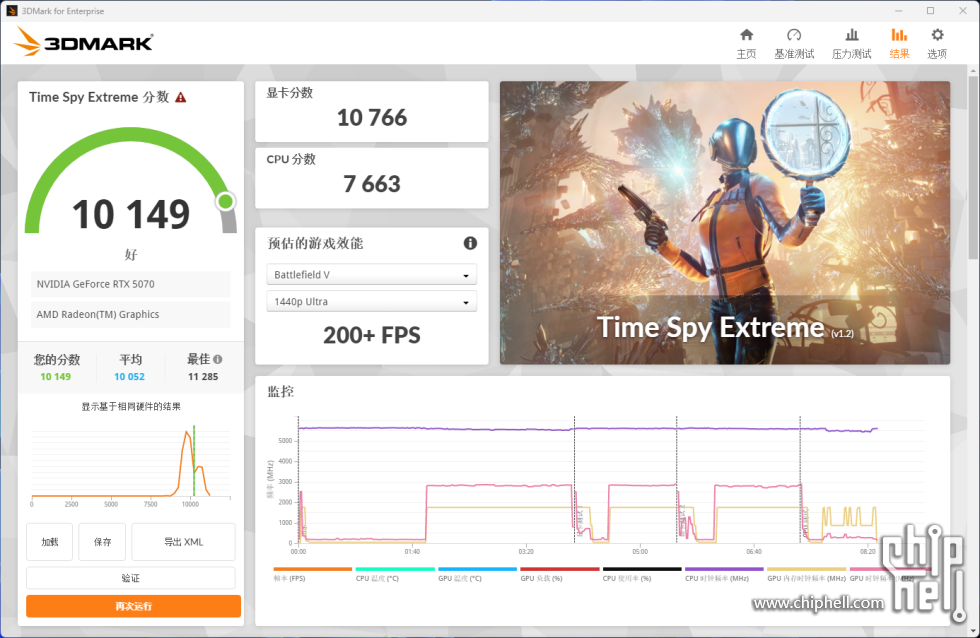Click the info icon beside 最佳

[218, 359]
